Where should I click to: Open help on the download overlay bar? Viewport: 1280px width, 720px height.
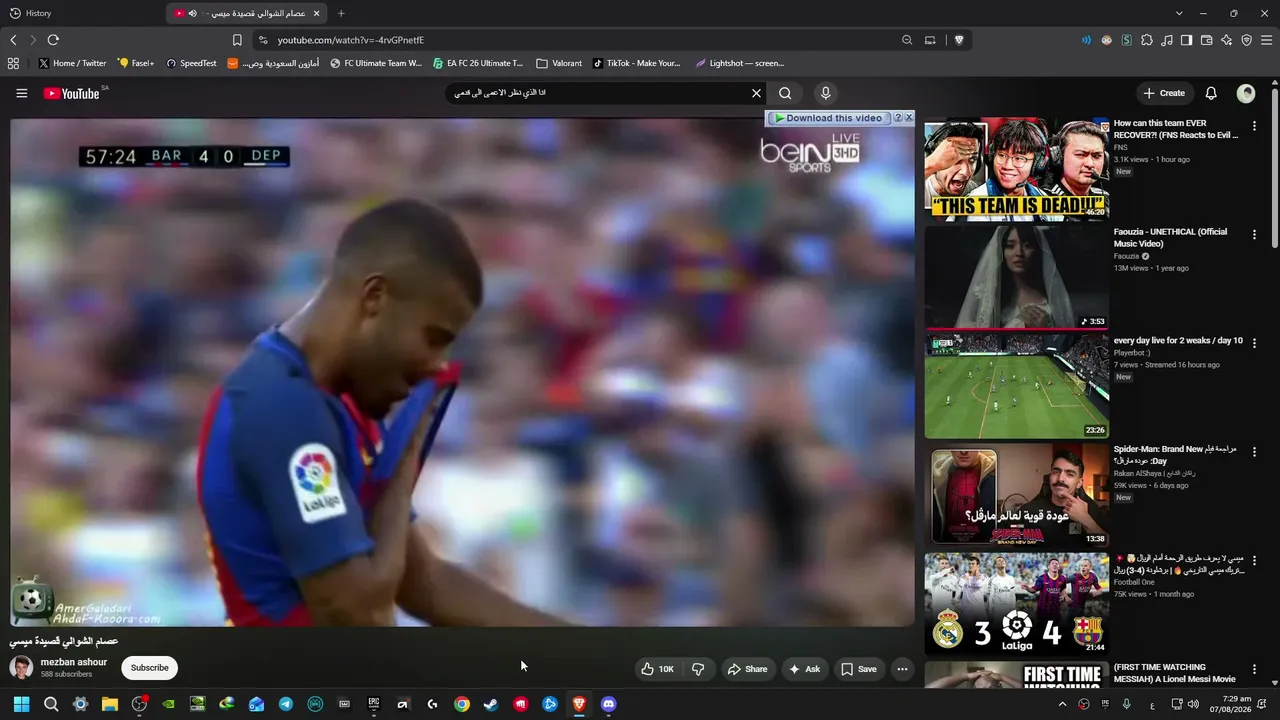897,118
